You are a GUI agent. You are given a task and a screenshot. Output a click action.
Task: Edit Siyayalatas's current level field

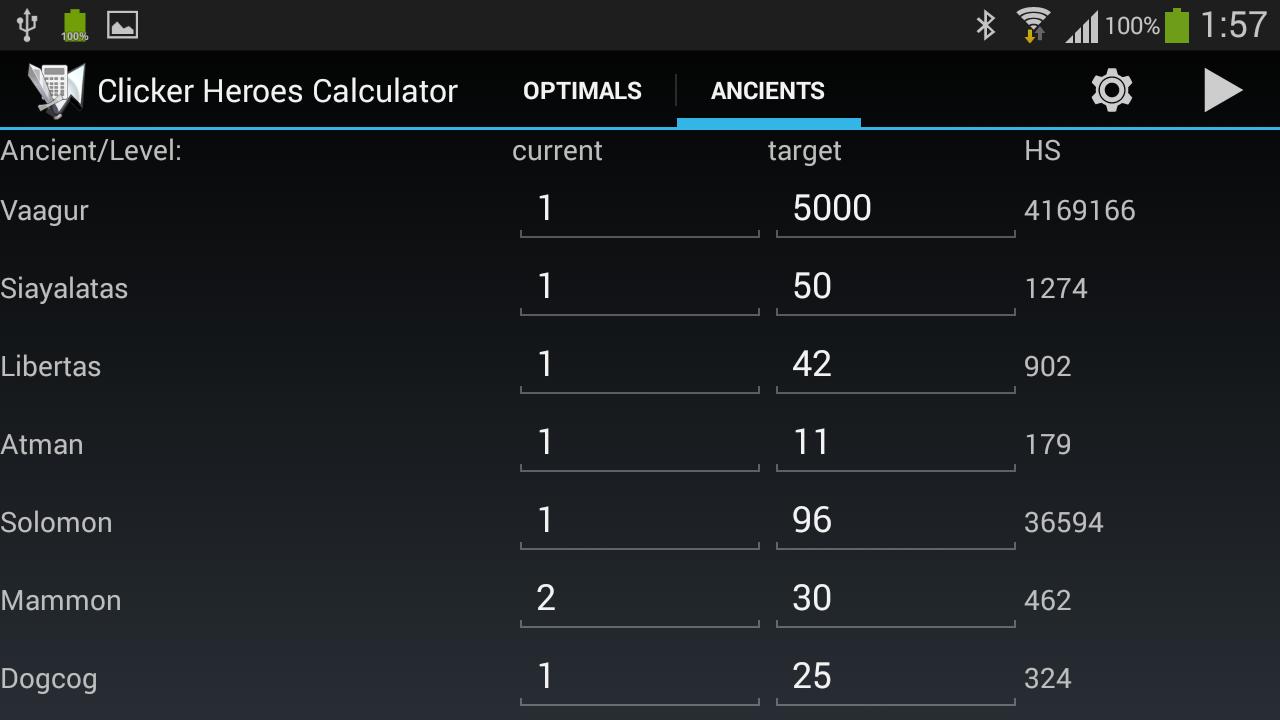tap(639, 286)
